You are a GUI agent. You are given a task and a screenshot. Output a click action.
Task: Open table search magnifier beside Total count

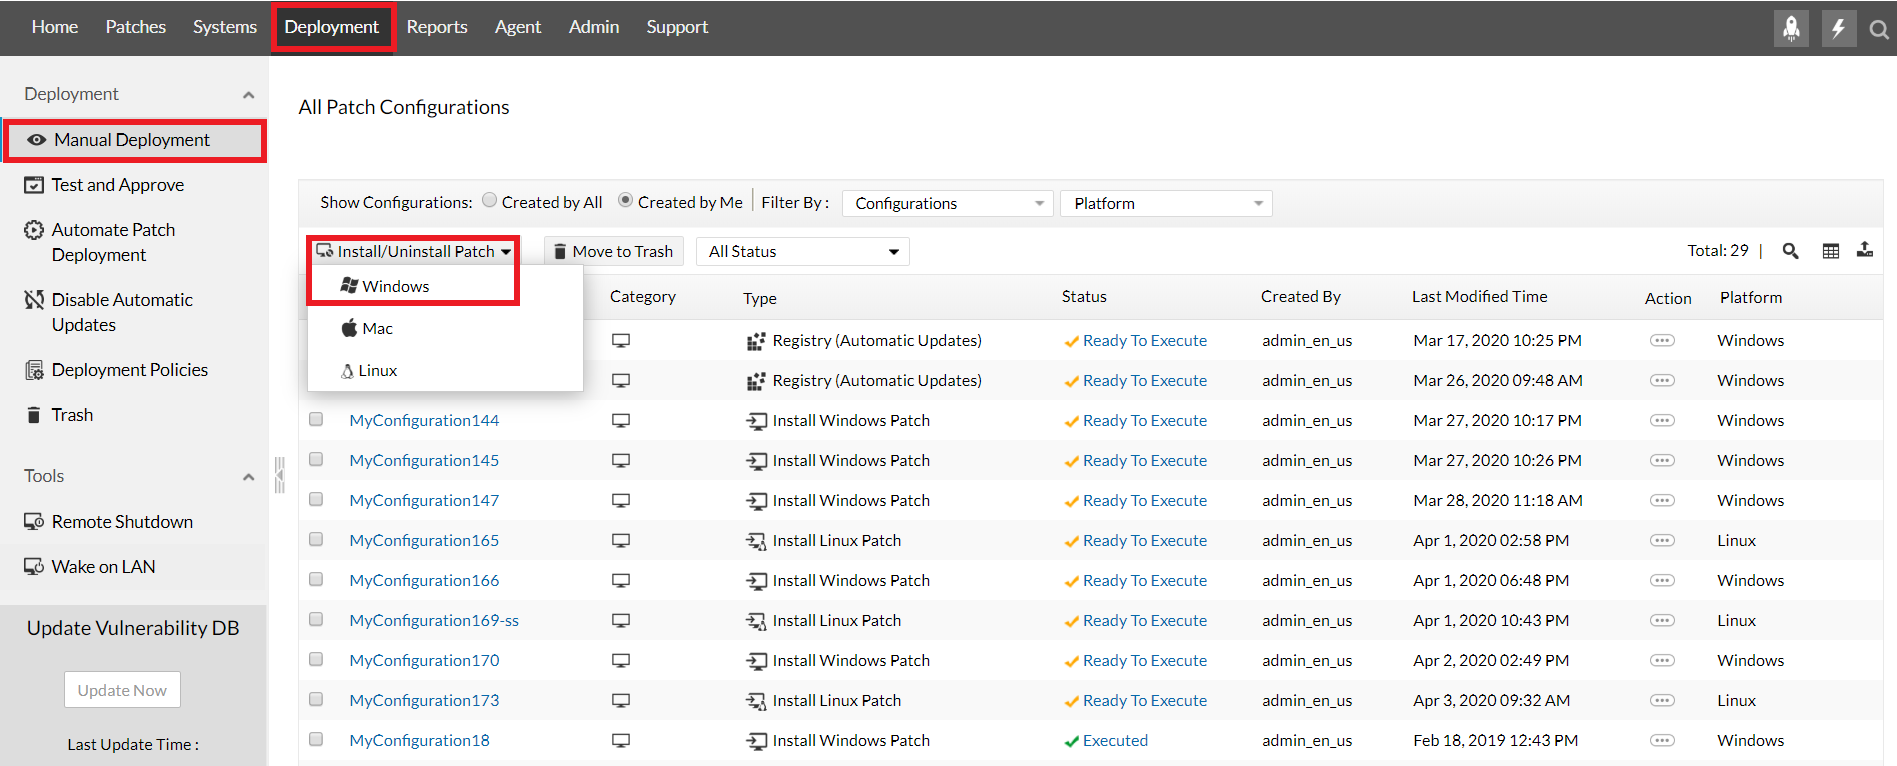(x=1790, y=251)
